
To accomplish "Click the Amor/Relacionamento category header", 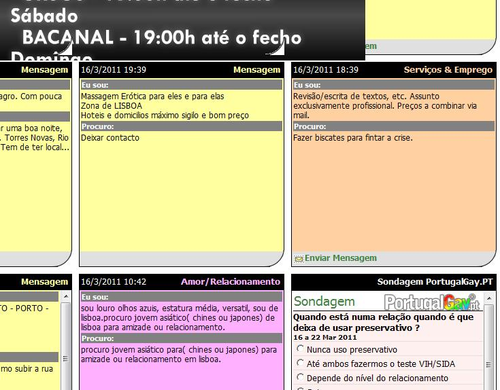I will tap(230, 282).
